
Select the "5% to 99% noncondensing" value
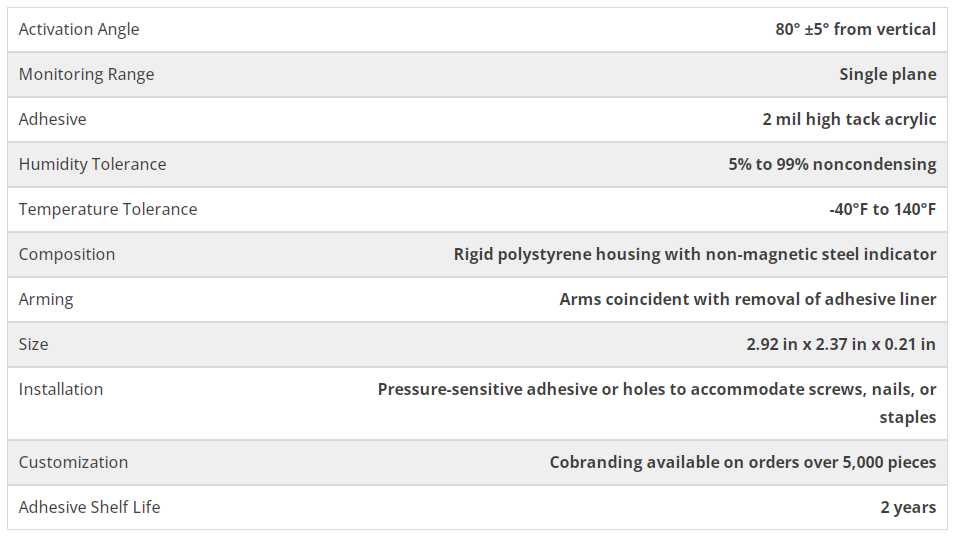coord(832,164)
